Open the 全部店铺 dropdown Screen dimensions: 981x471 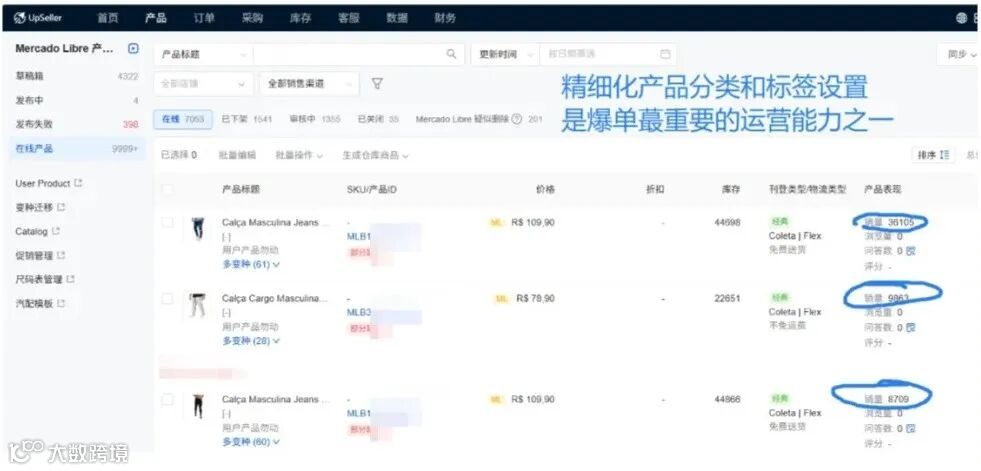pyautogui.click(x=203, y=84)
